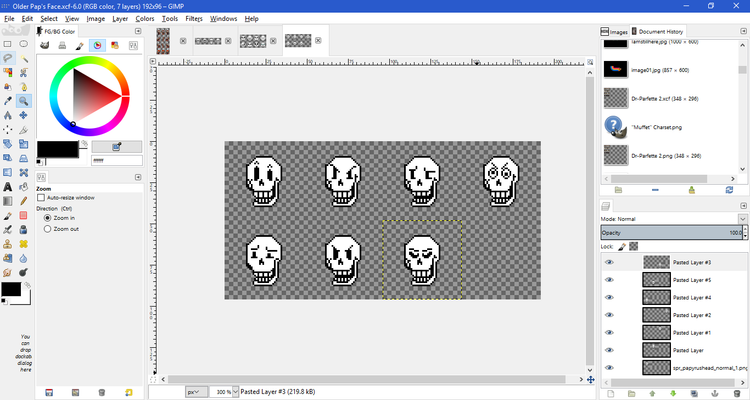Open the File menu
The image size is (750, 400).
click(x=9, y=19)
